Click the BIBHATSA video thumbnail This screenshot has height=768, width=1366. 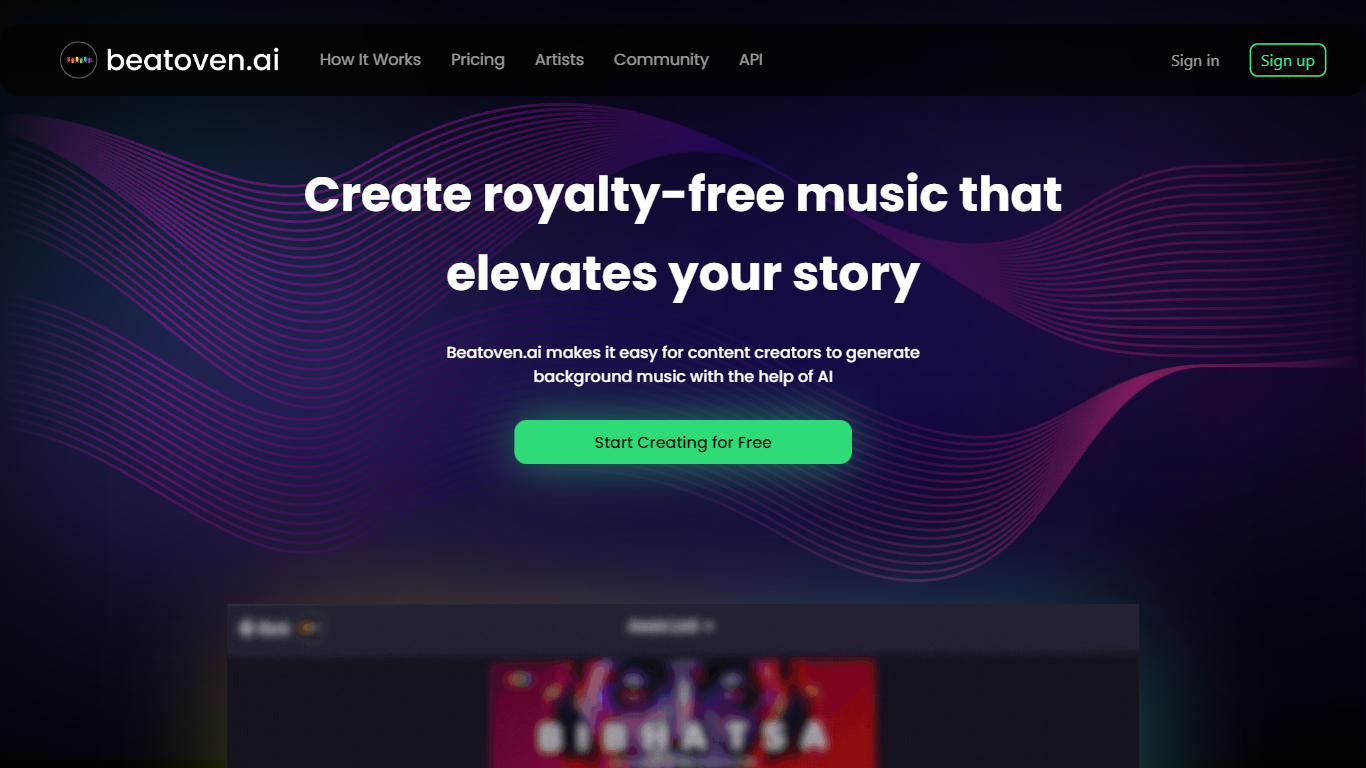683,713
